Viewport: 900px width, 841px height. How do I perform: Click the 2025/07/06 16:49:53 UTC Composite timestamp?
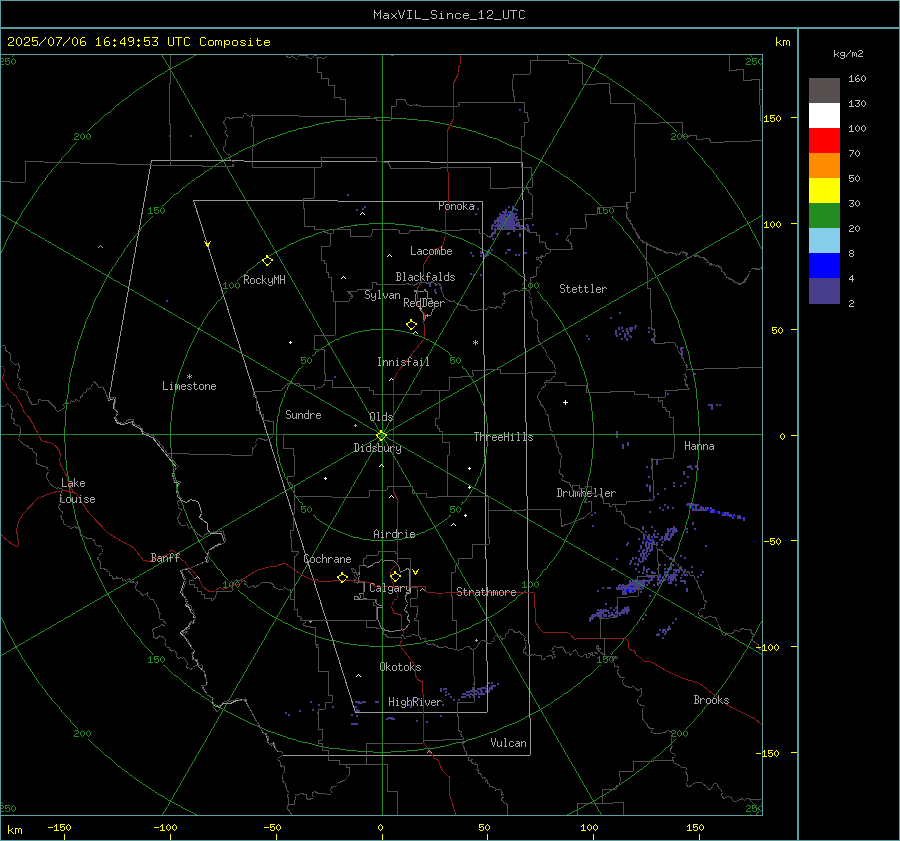coord(139,42)
